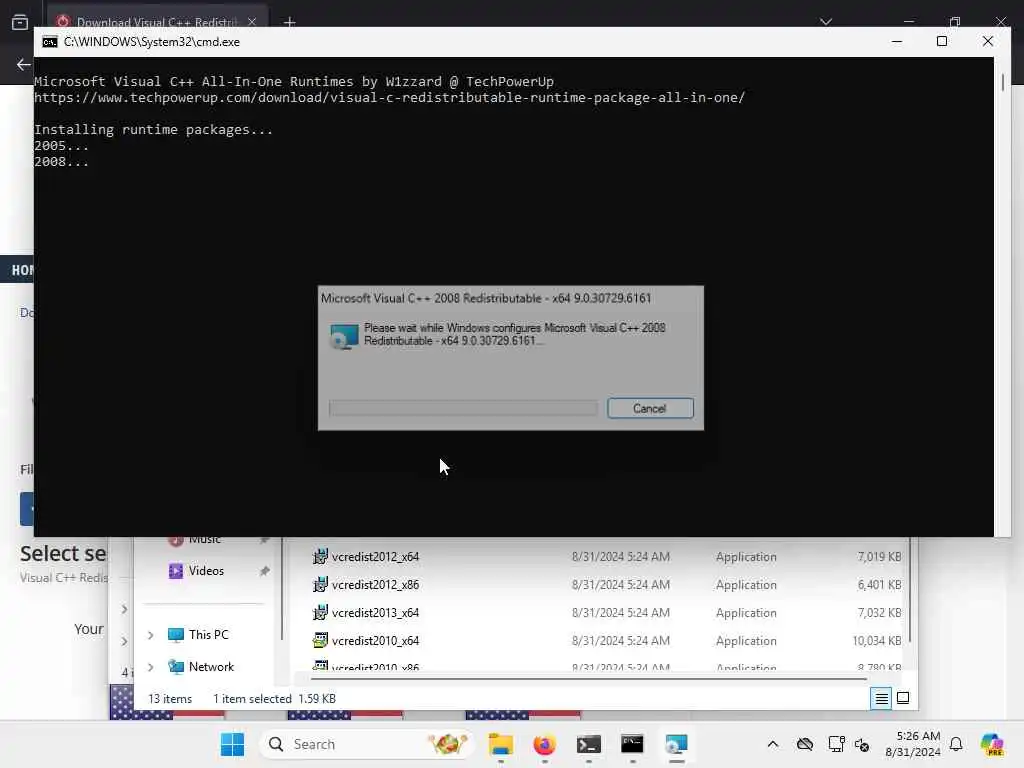Switch Explorer to large icons view

coord(903,698)
